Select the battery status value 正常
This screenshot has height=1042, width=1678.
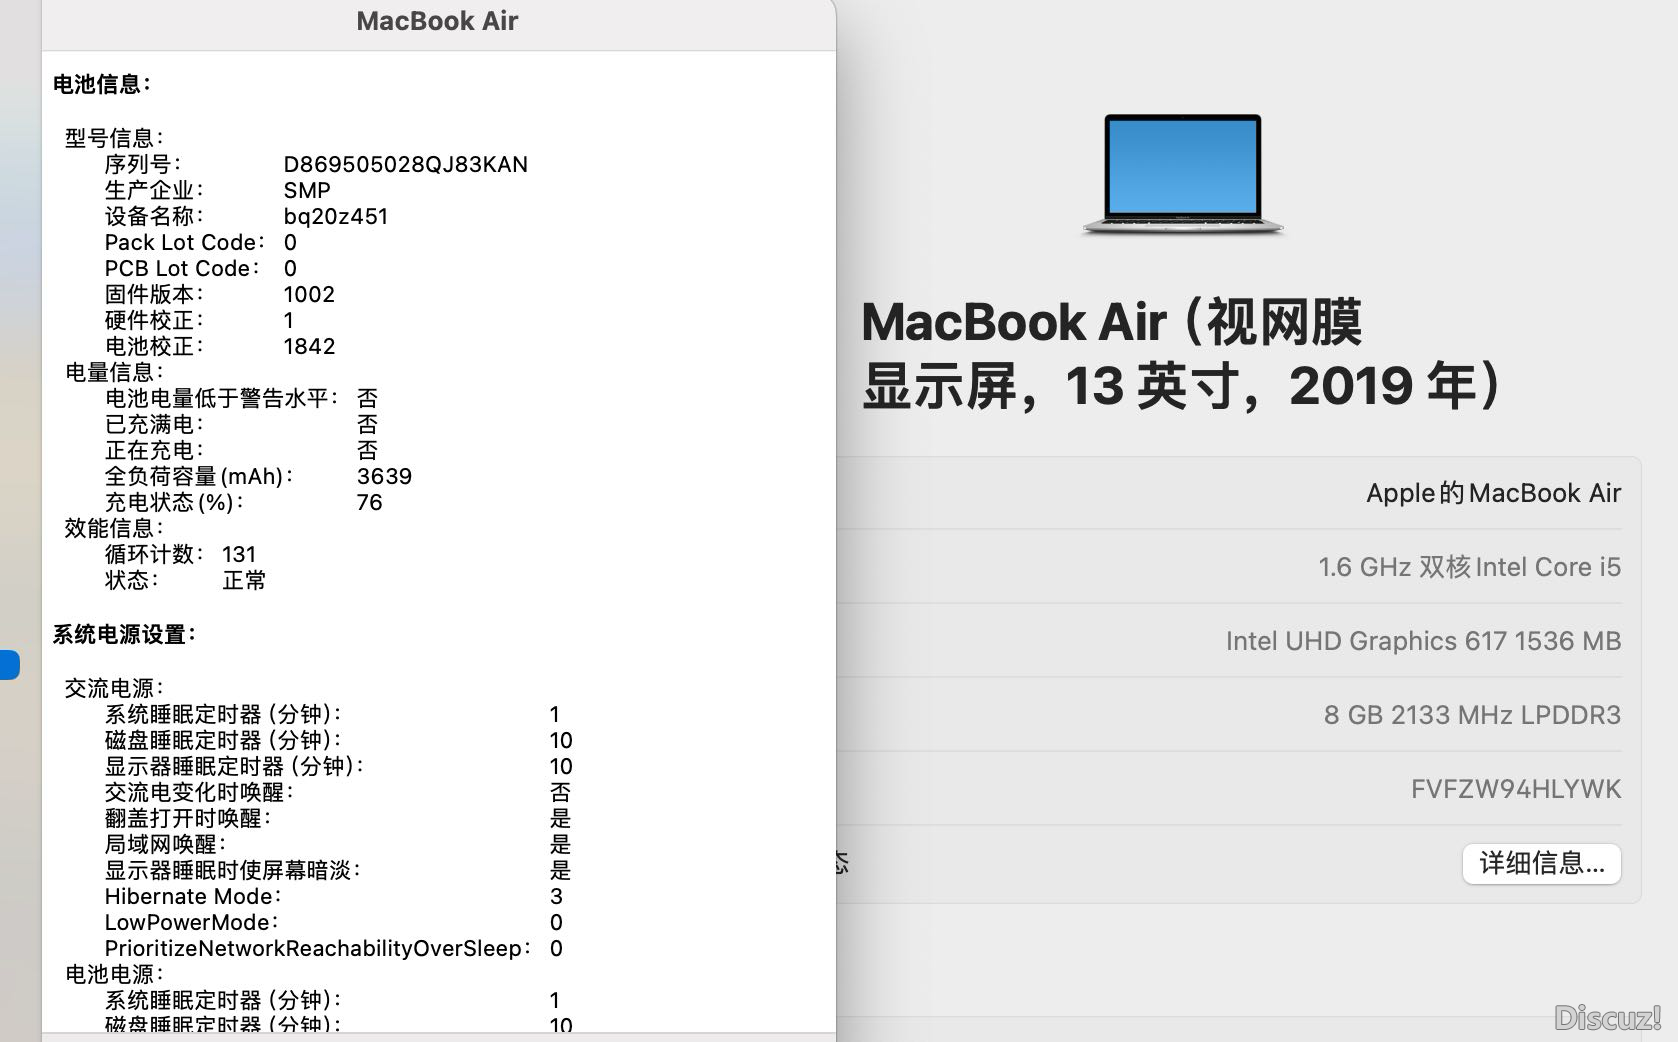click(x=244, y=580)
